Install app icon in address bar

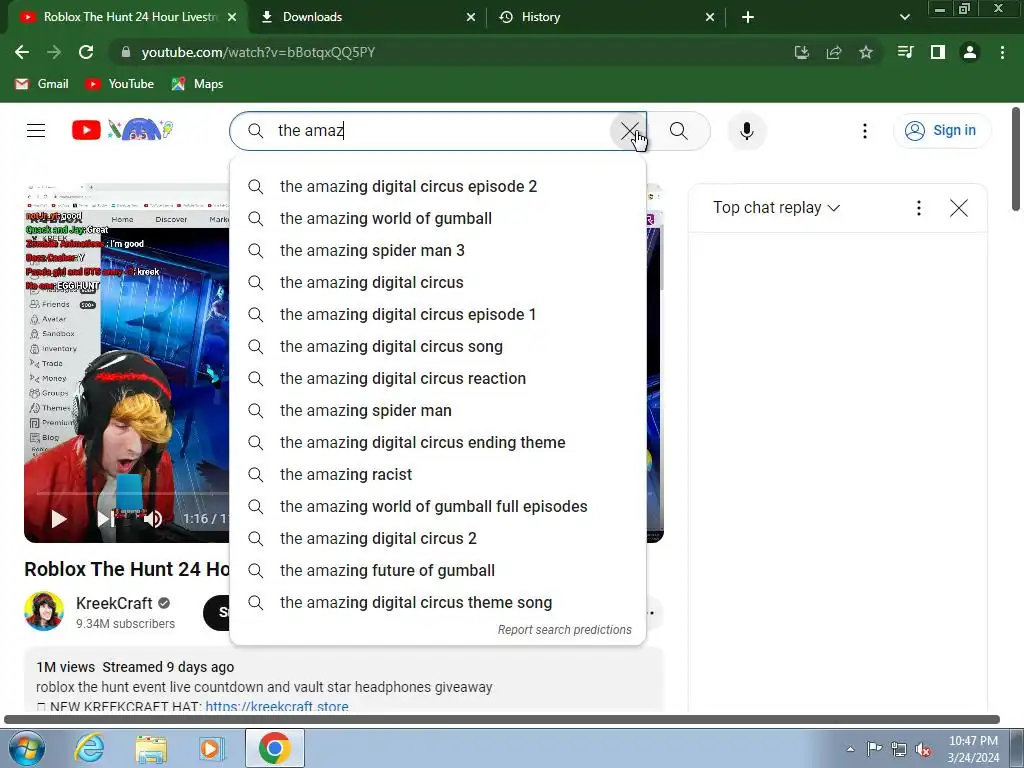(801, 52)
